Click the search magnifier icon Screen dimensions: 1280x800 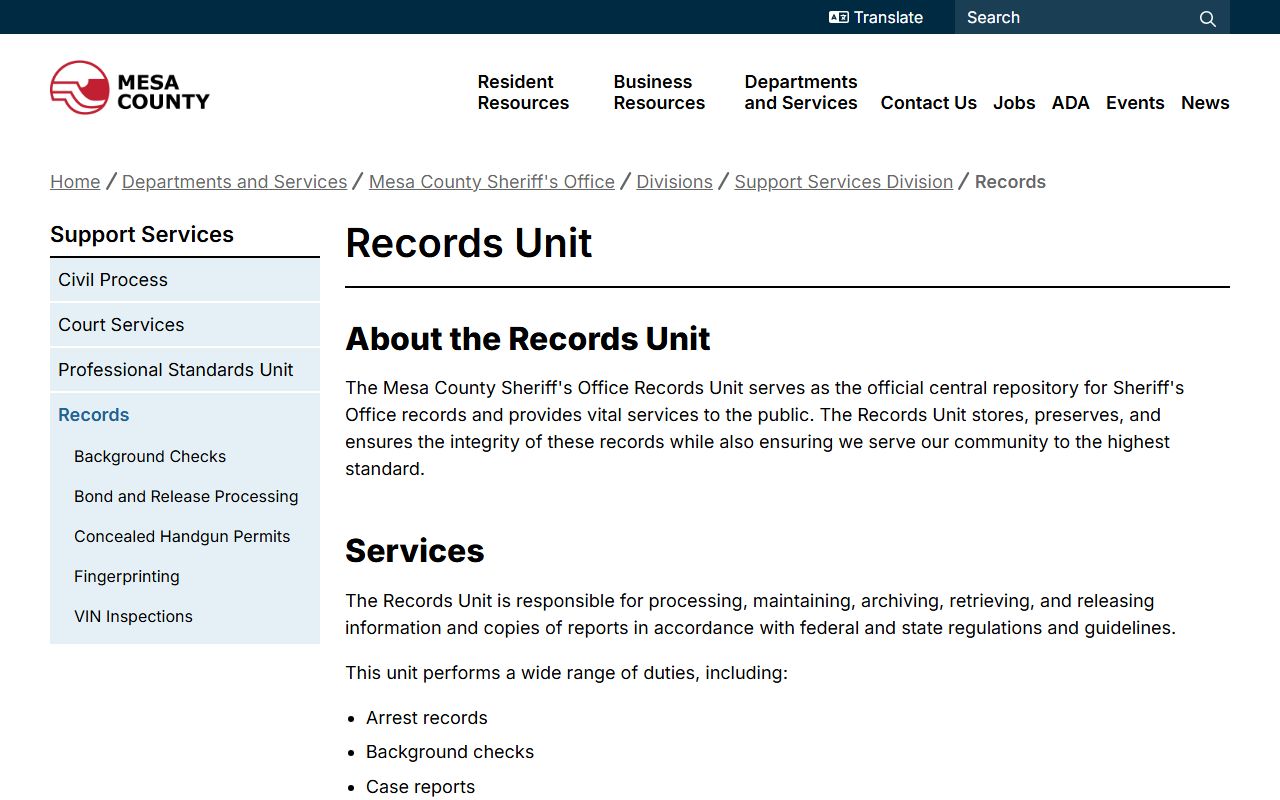(1208, 18)
